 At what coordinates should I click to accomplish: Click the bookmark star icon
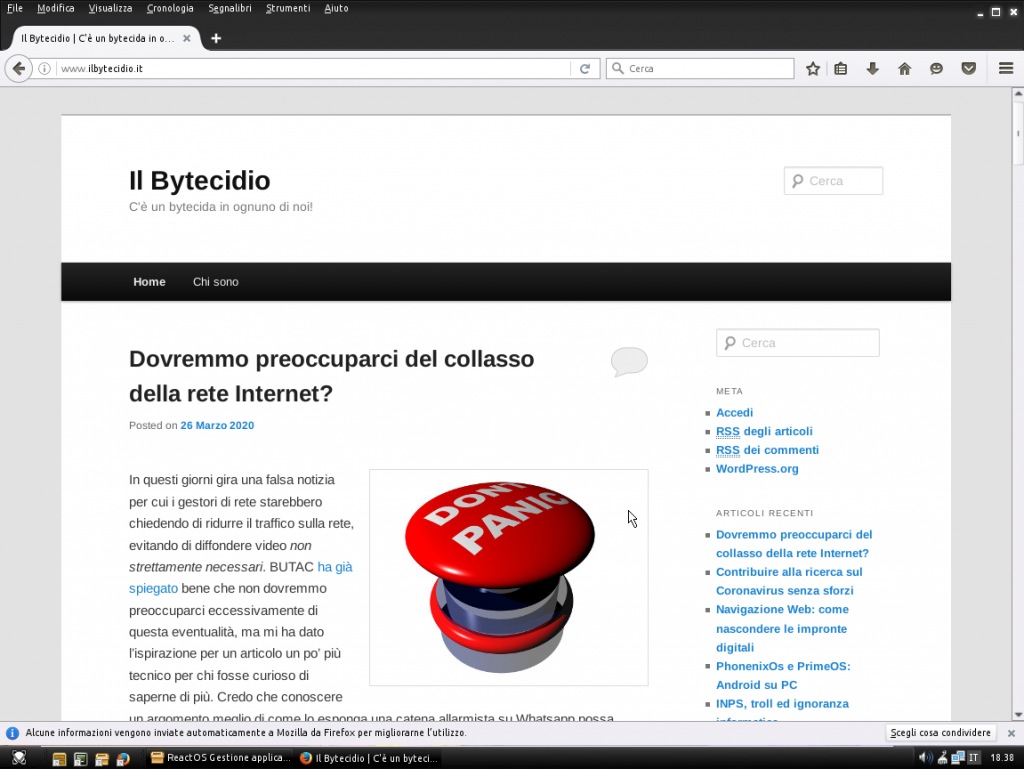813,69
